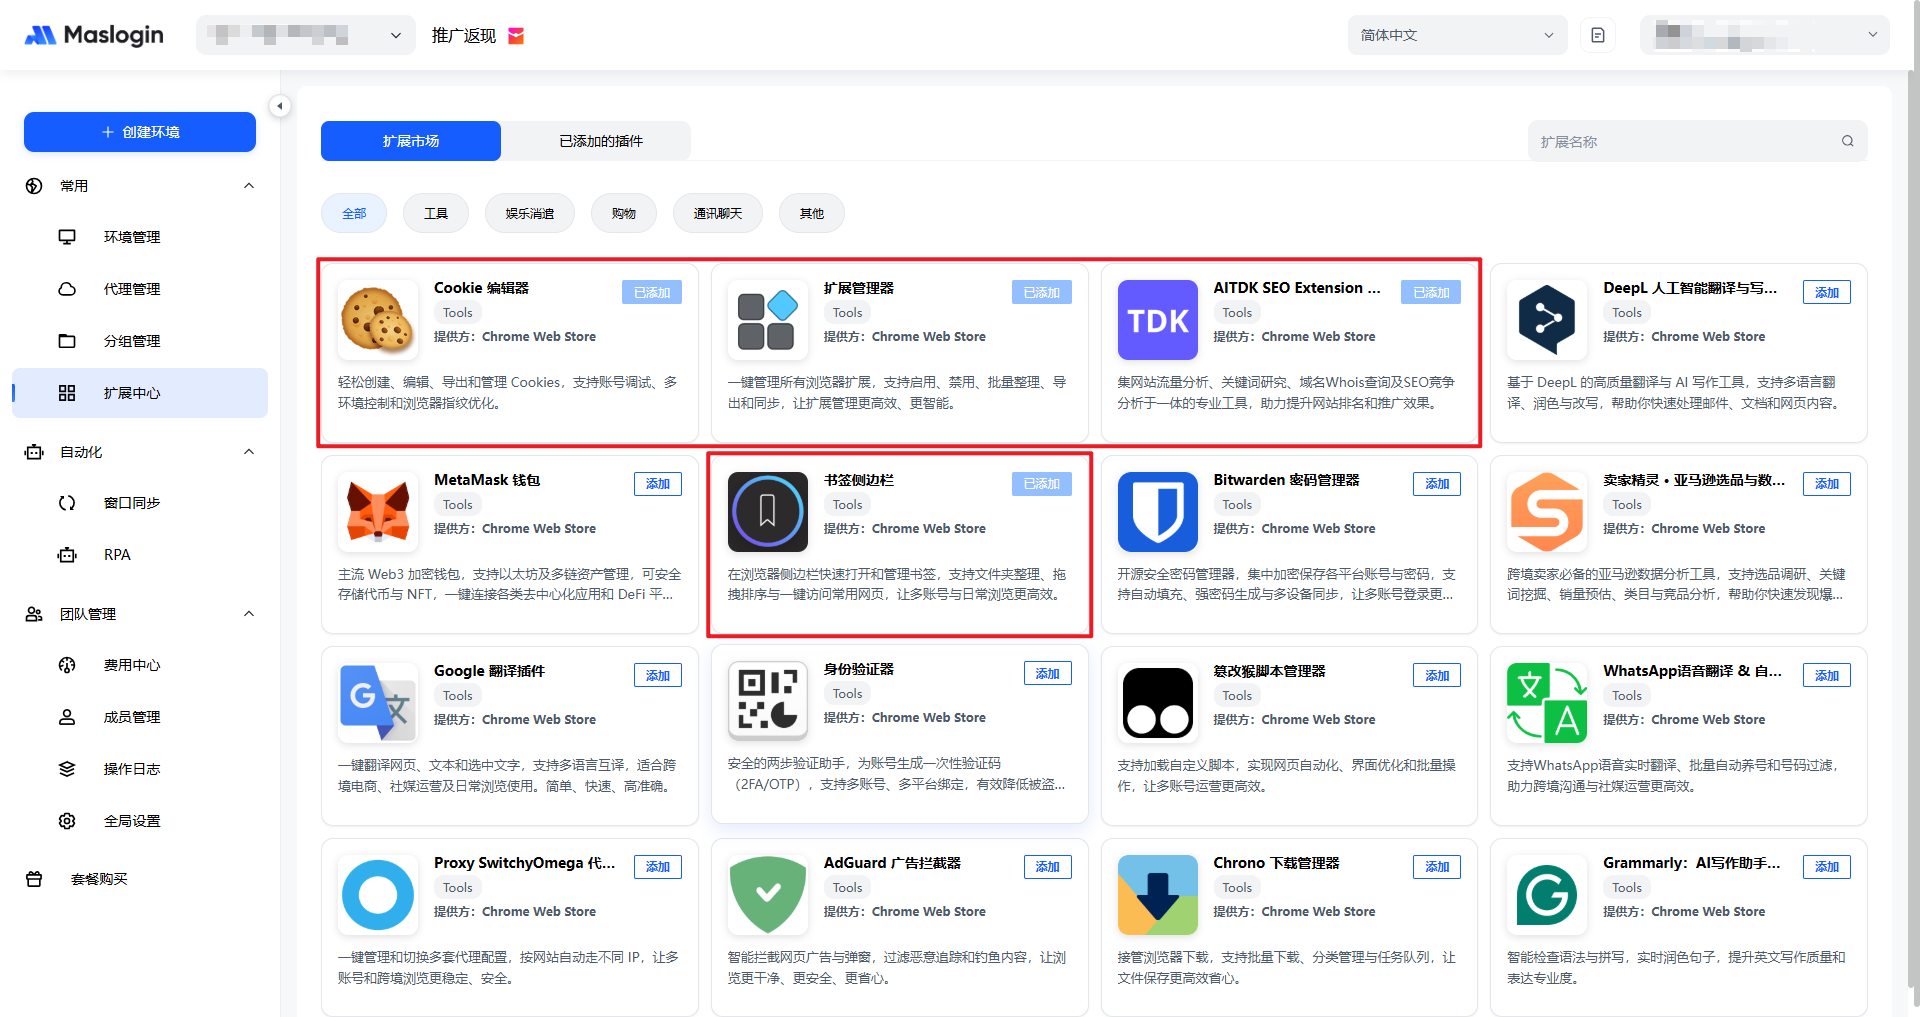The image size is (1920, 1017).
Task: Click the 创建环境 button
Action: [140, 132]
